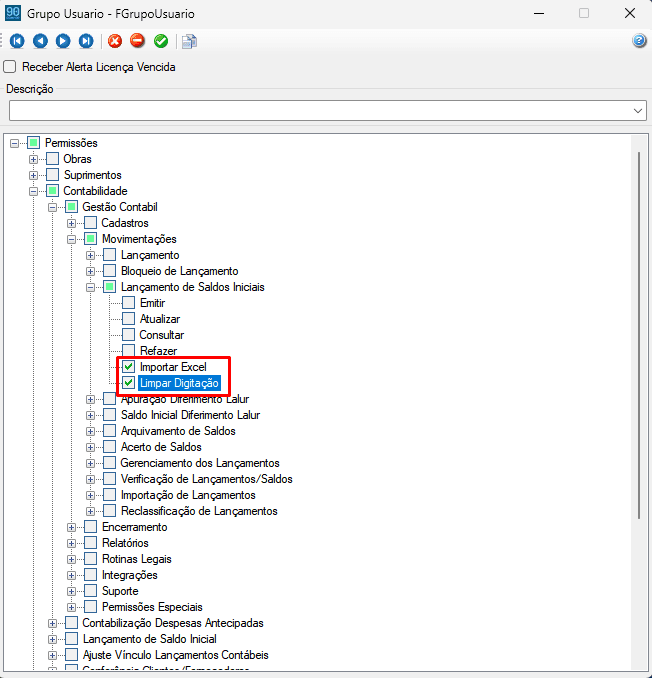Screen dimensions: 652x678
Task: Expand Saldo Inicial Diferimento Lalur node
Action: click(x=90, y=415)
